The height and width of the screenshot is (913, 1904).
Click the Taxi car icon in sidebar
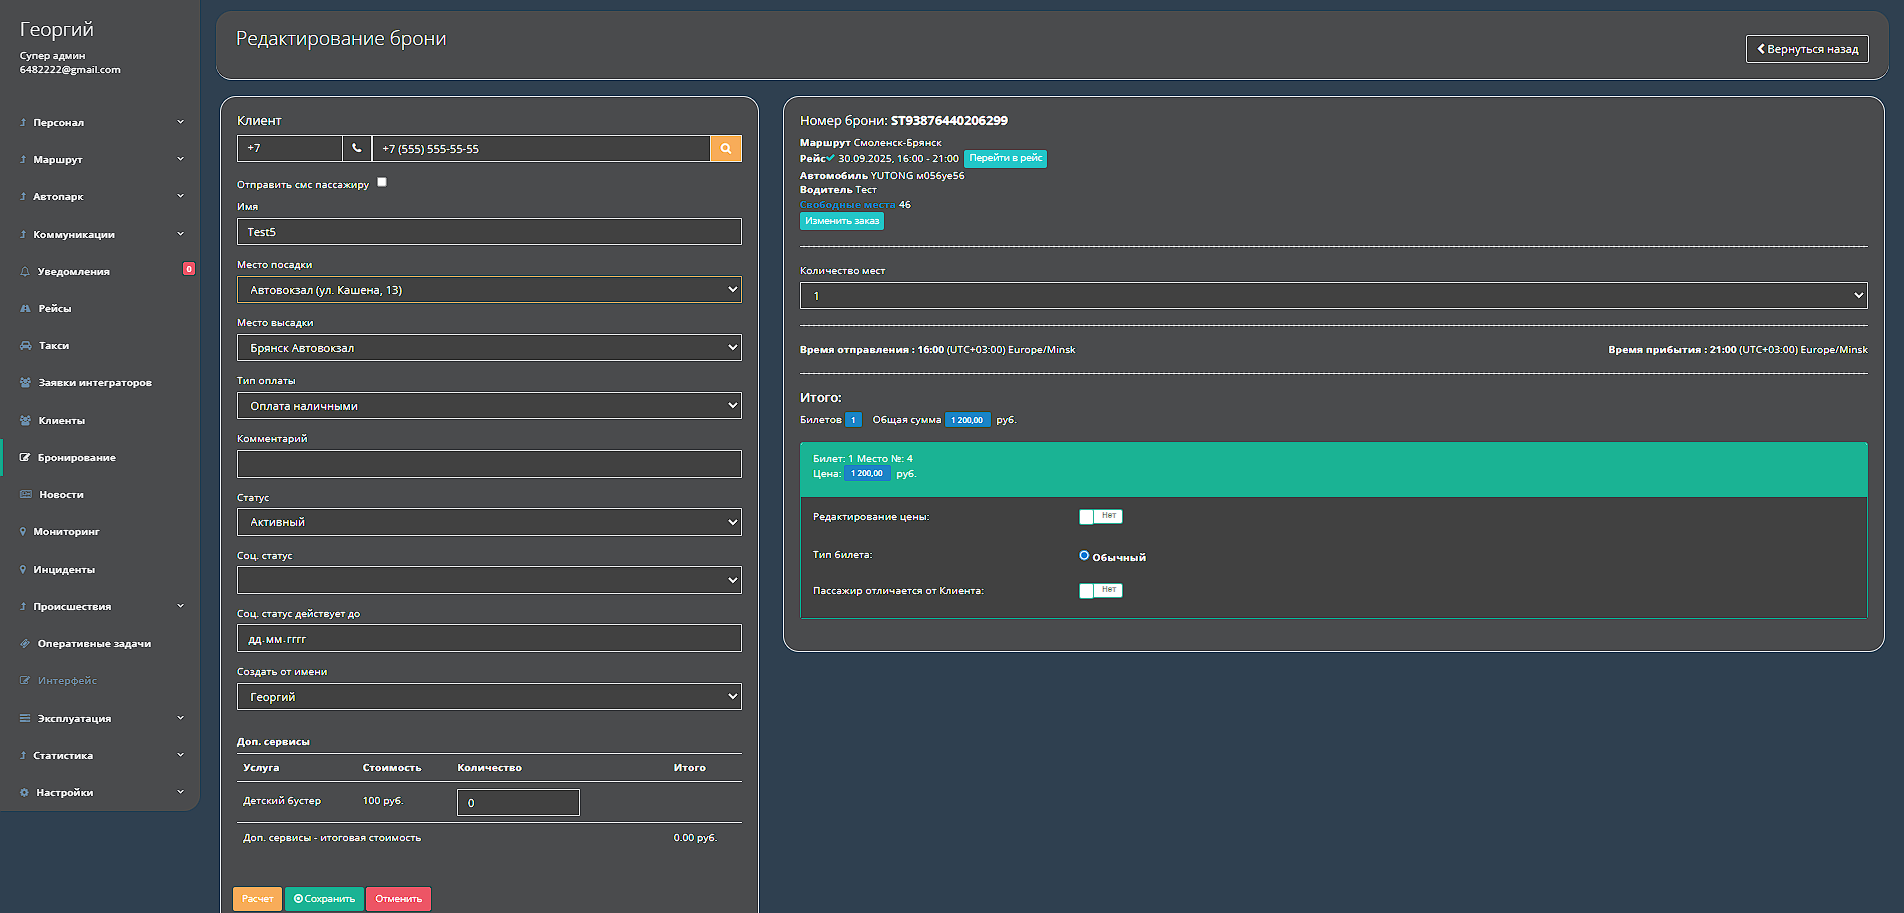click(x=25, y=346)
